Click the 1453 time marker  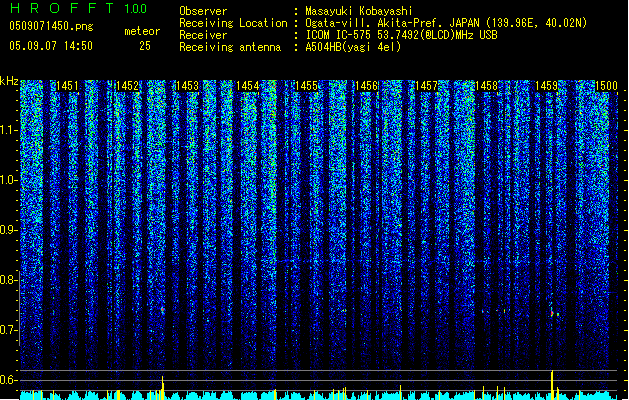187,86
